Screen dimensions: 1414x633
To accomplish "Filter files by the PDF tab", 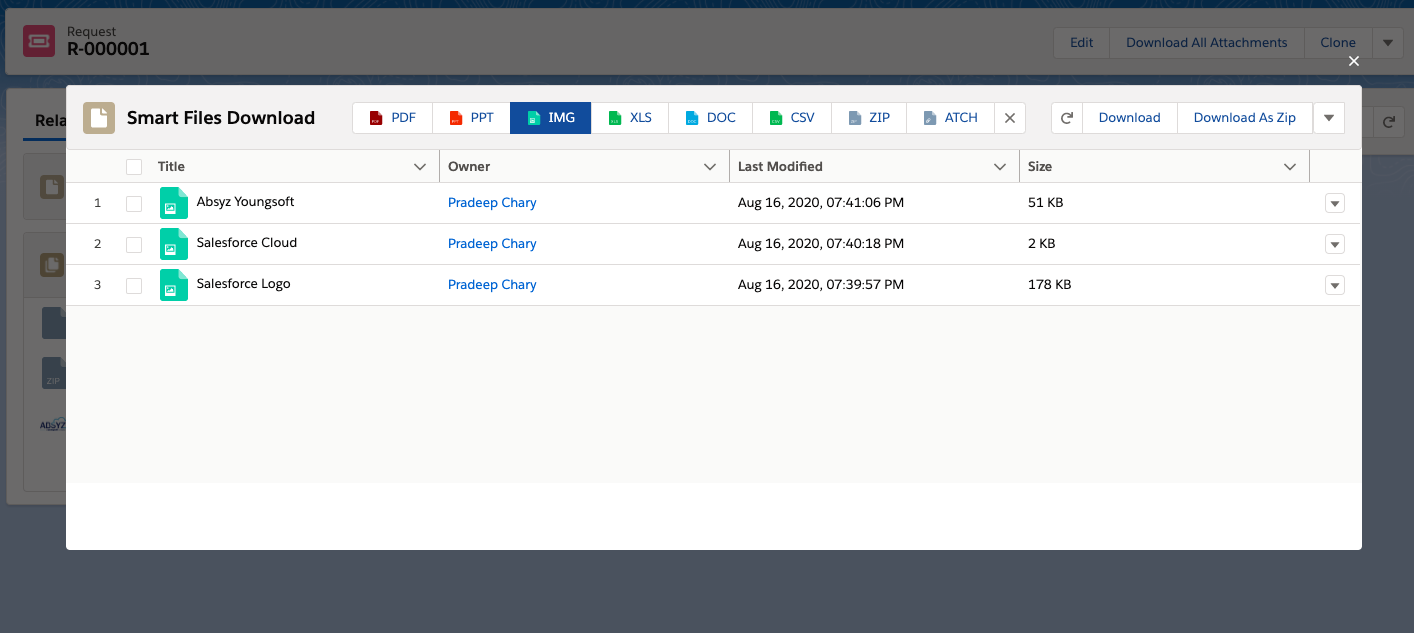I will [x=392, y=118].
